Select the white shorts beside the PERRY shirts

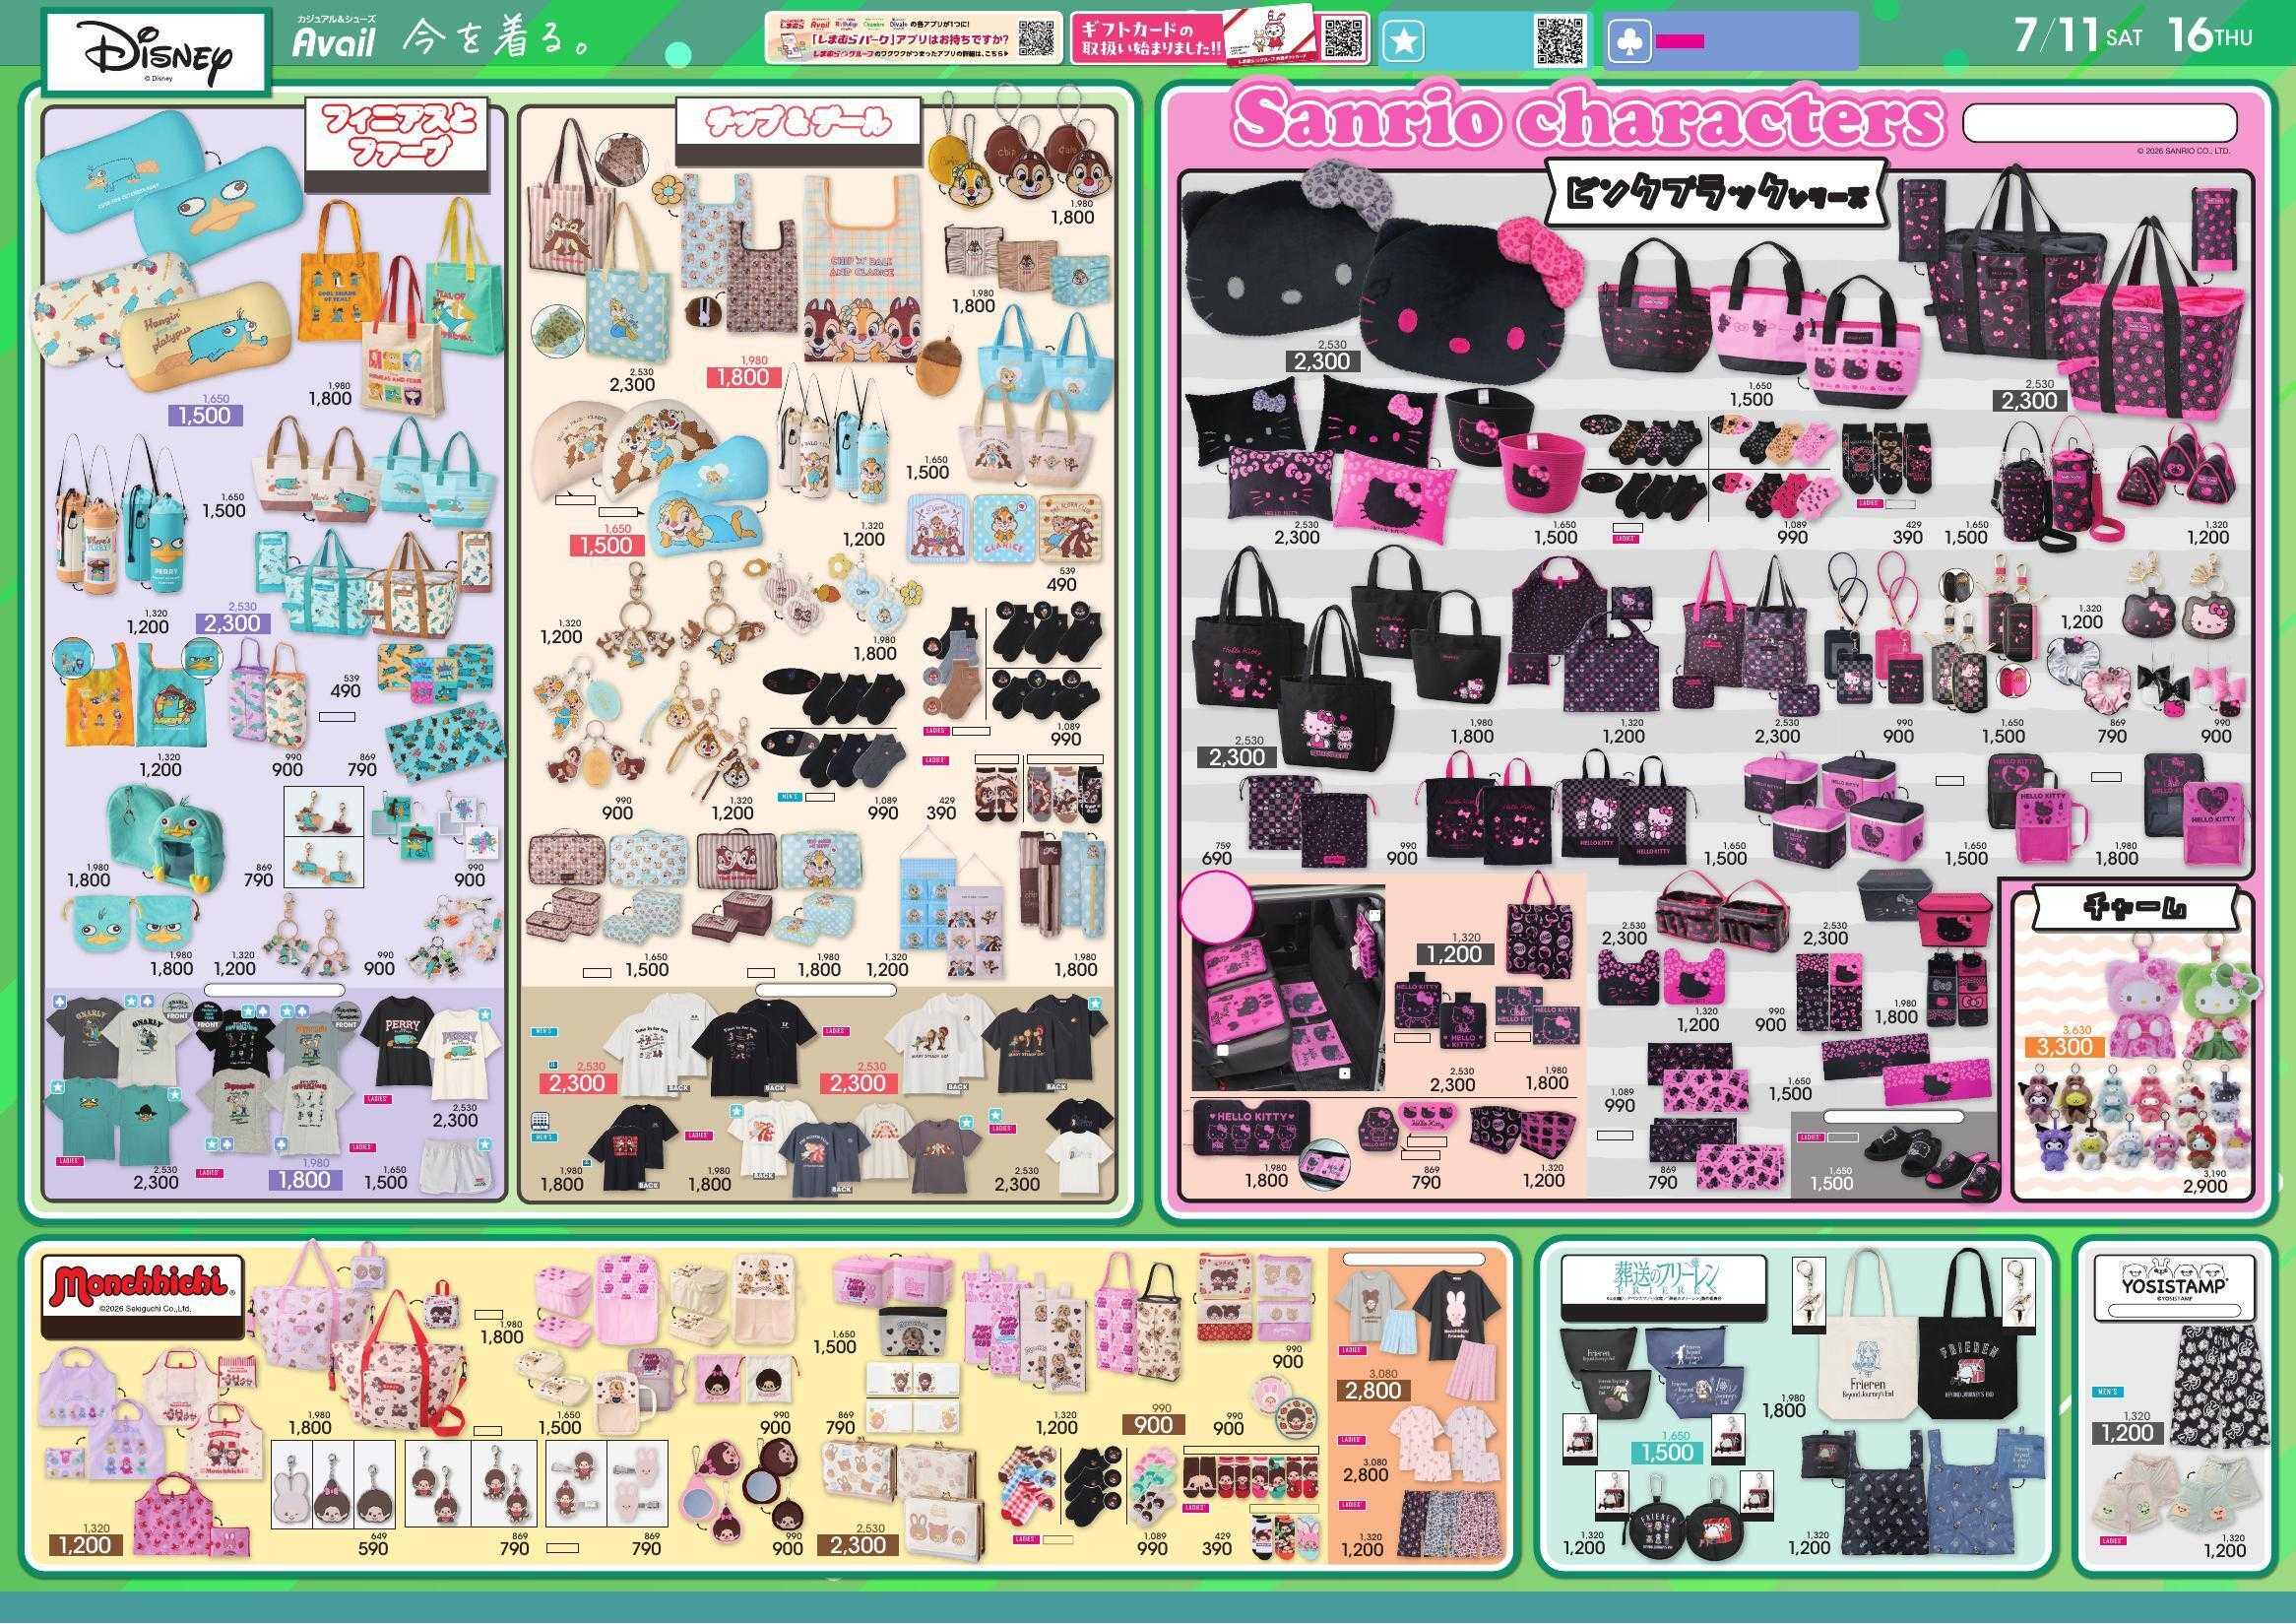coord(457,1165)
